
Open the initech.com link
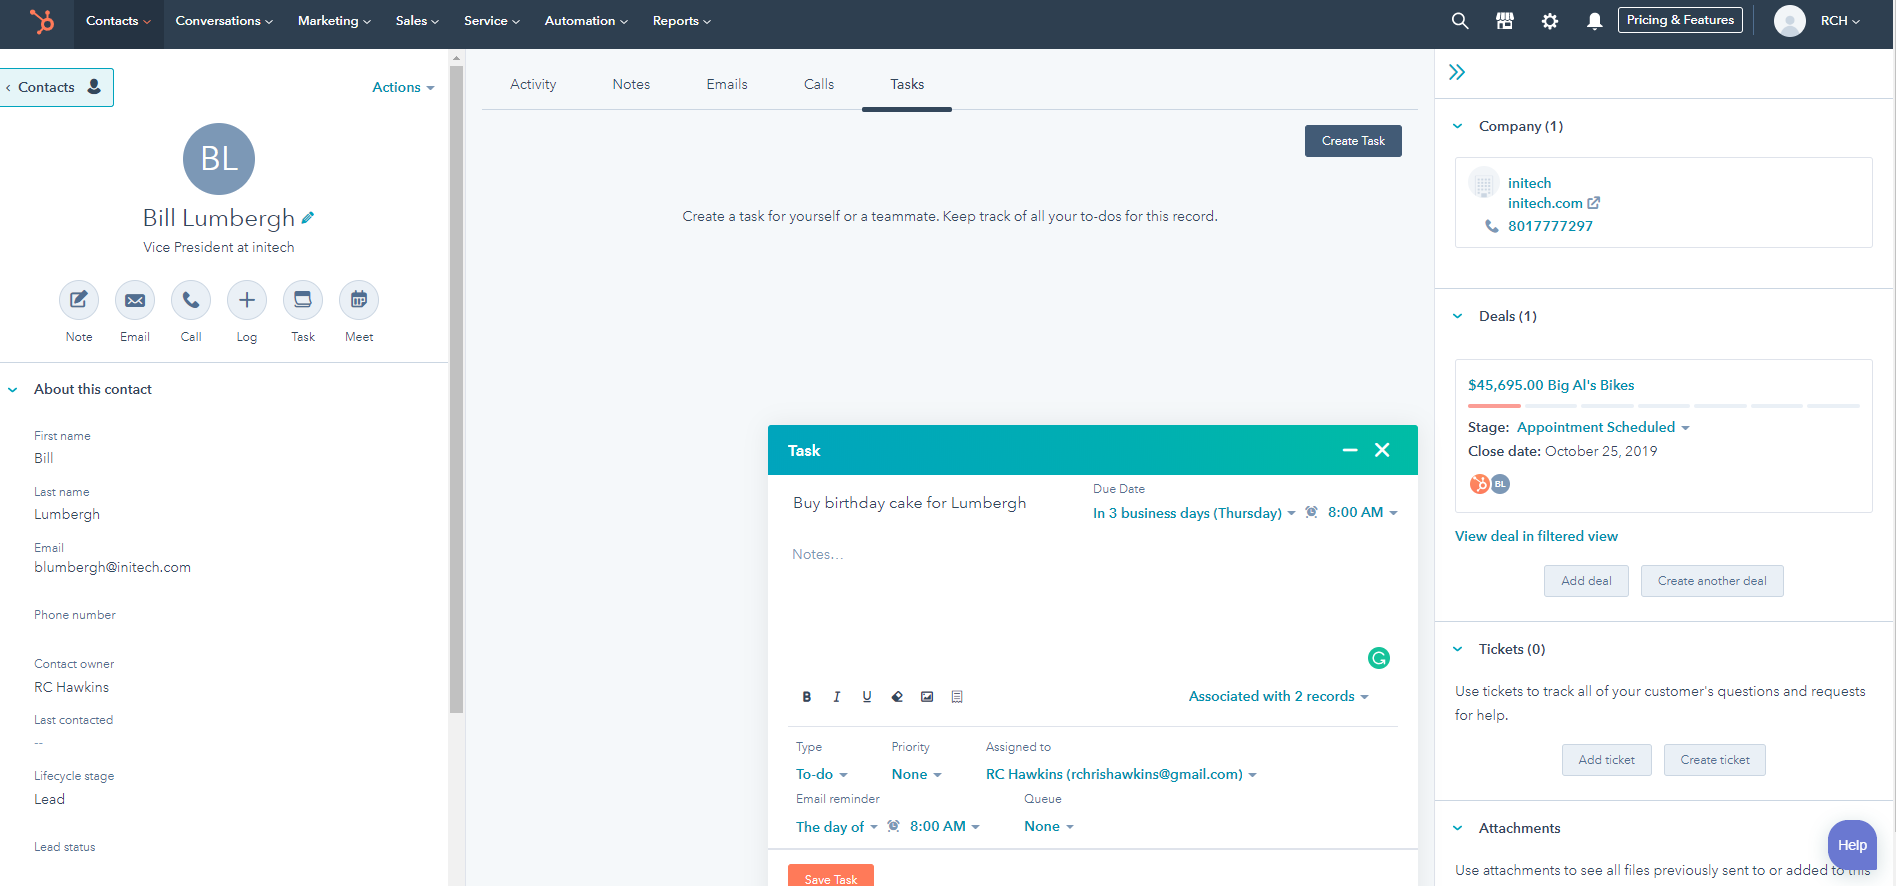point(1545,203)
